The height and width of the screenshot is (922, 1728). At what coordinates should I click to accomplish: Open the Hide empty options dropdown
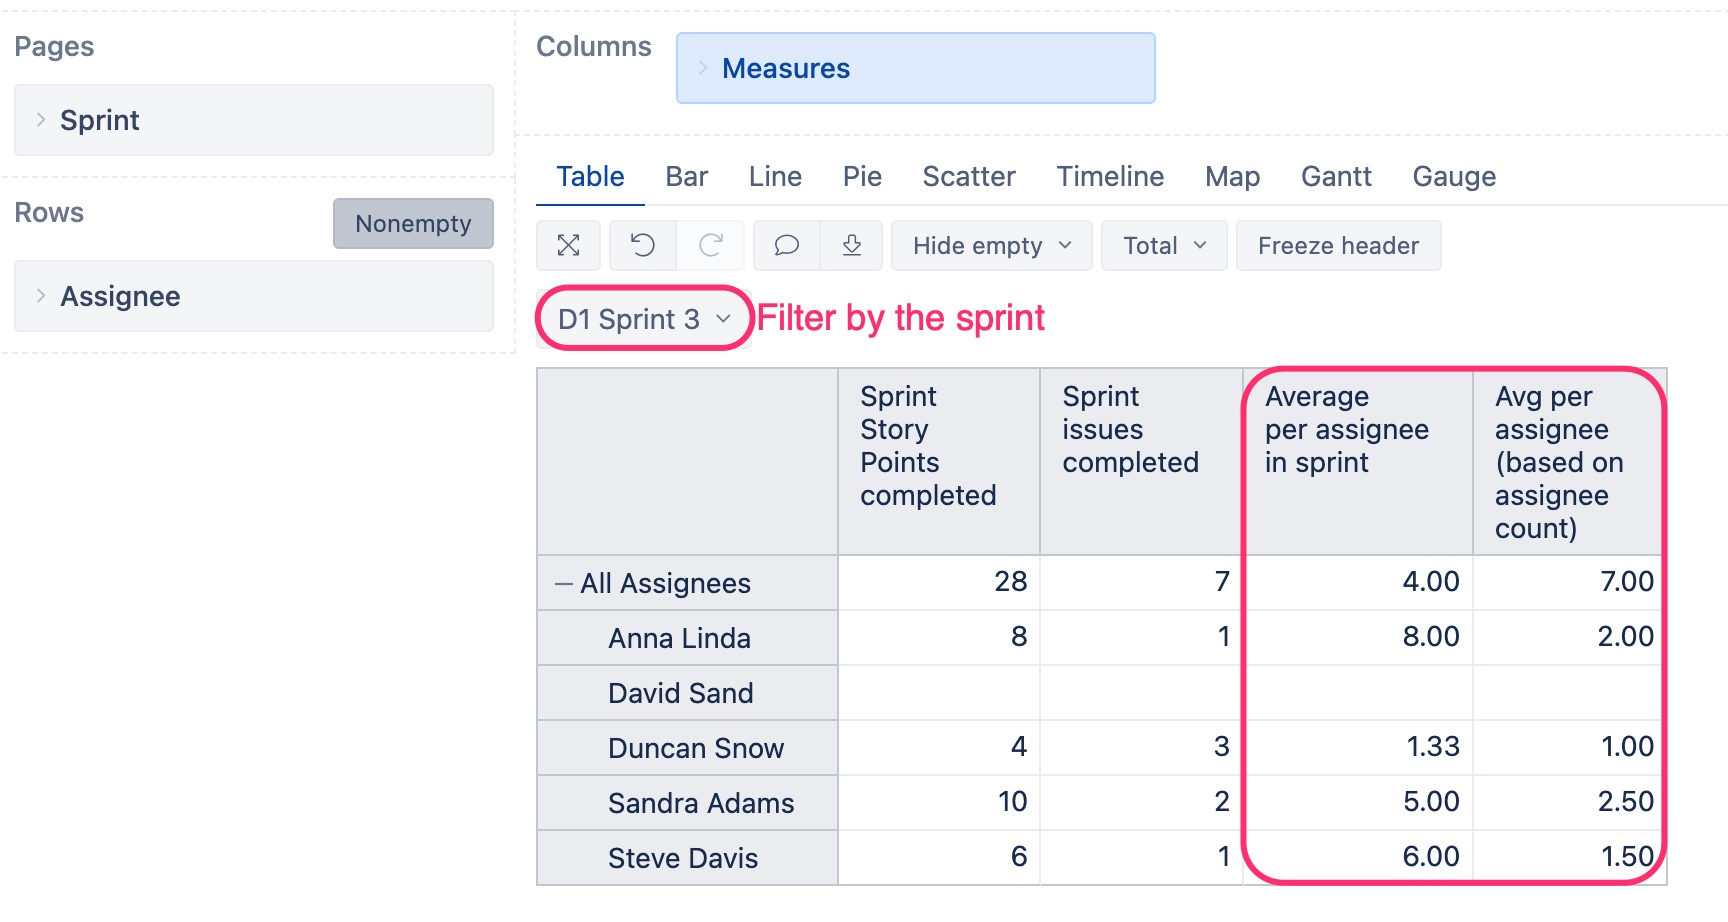pos(989,245)
